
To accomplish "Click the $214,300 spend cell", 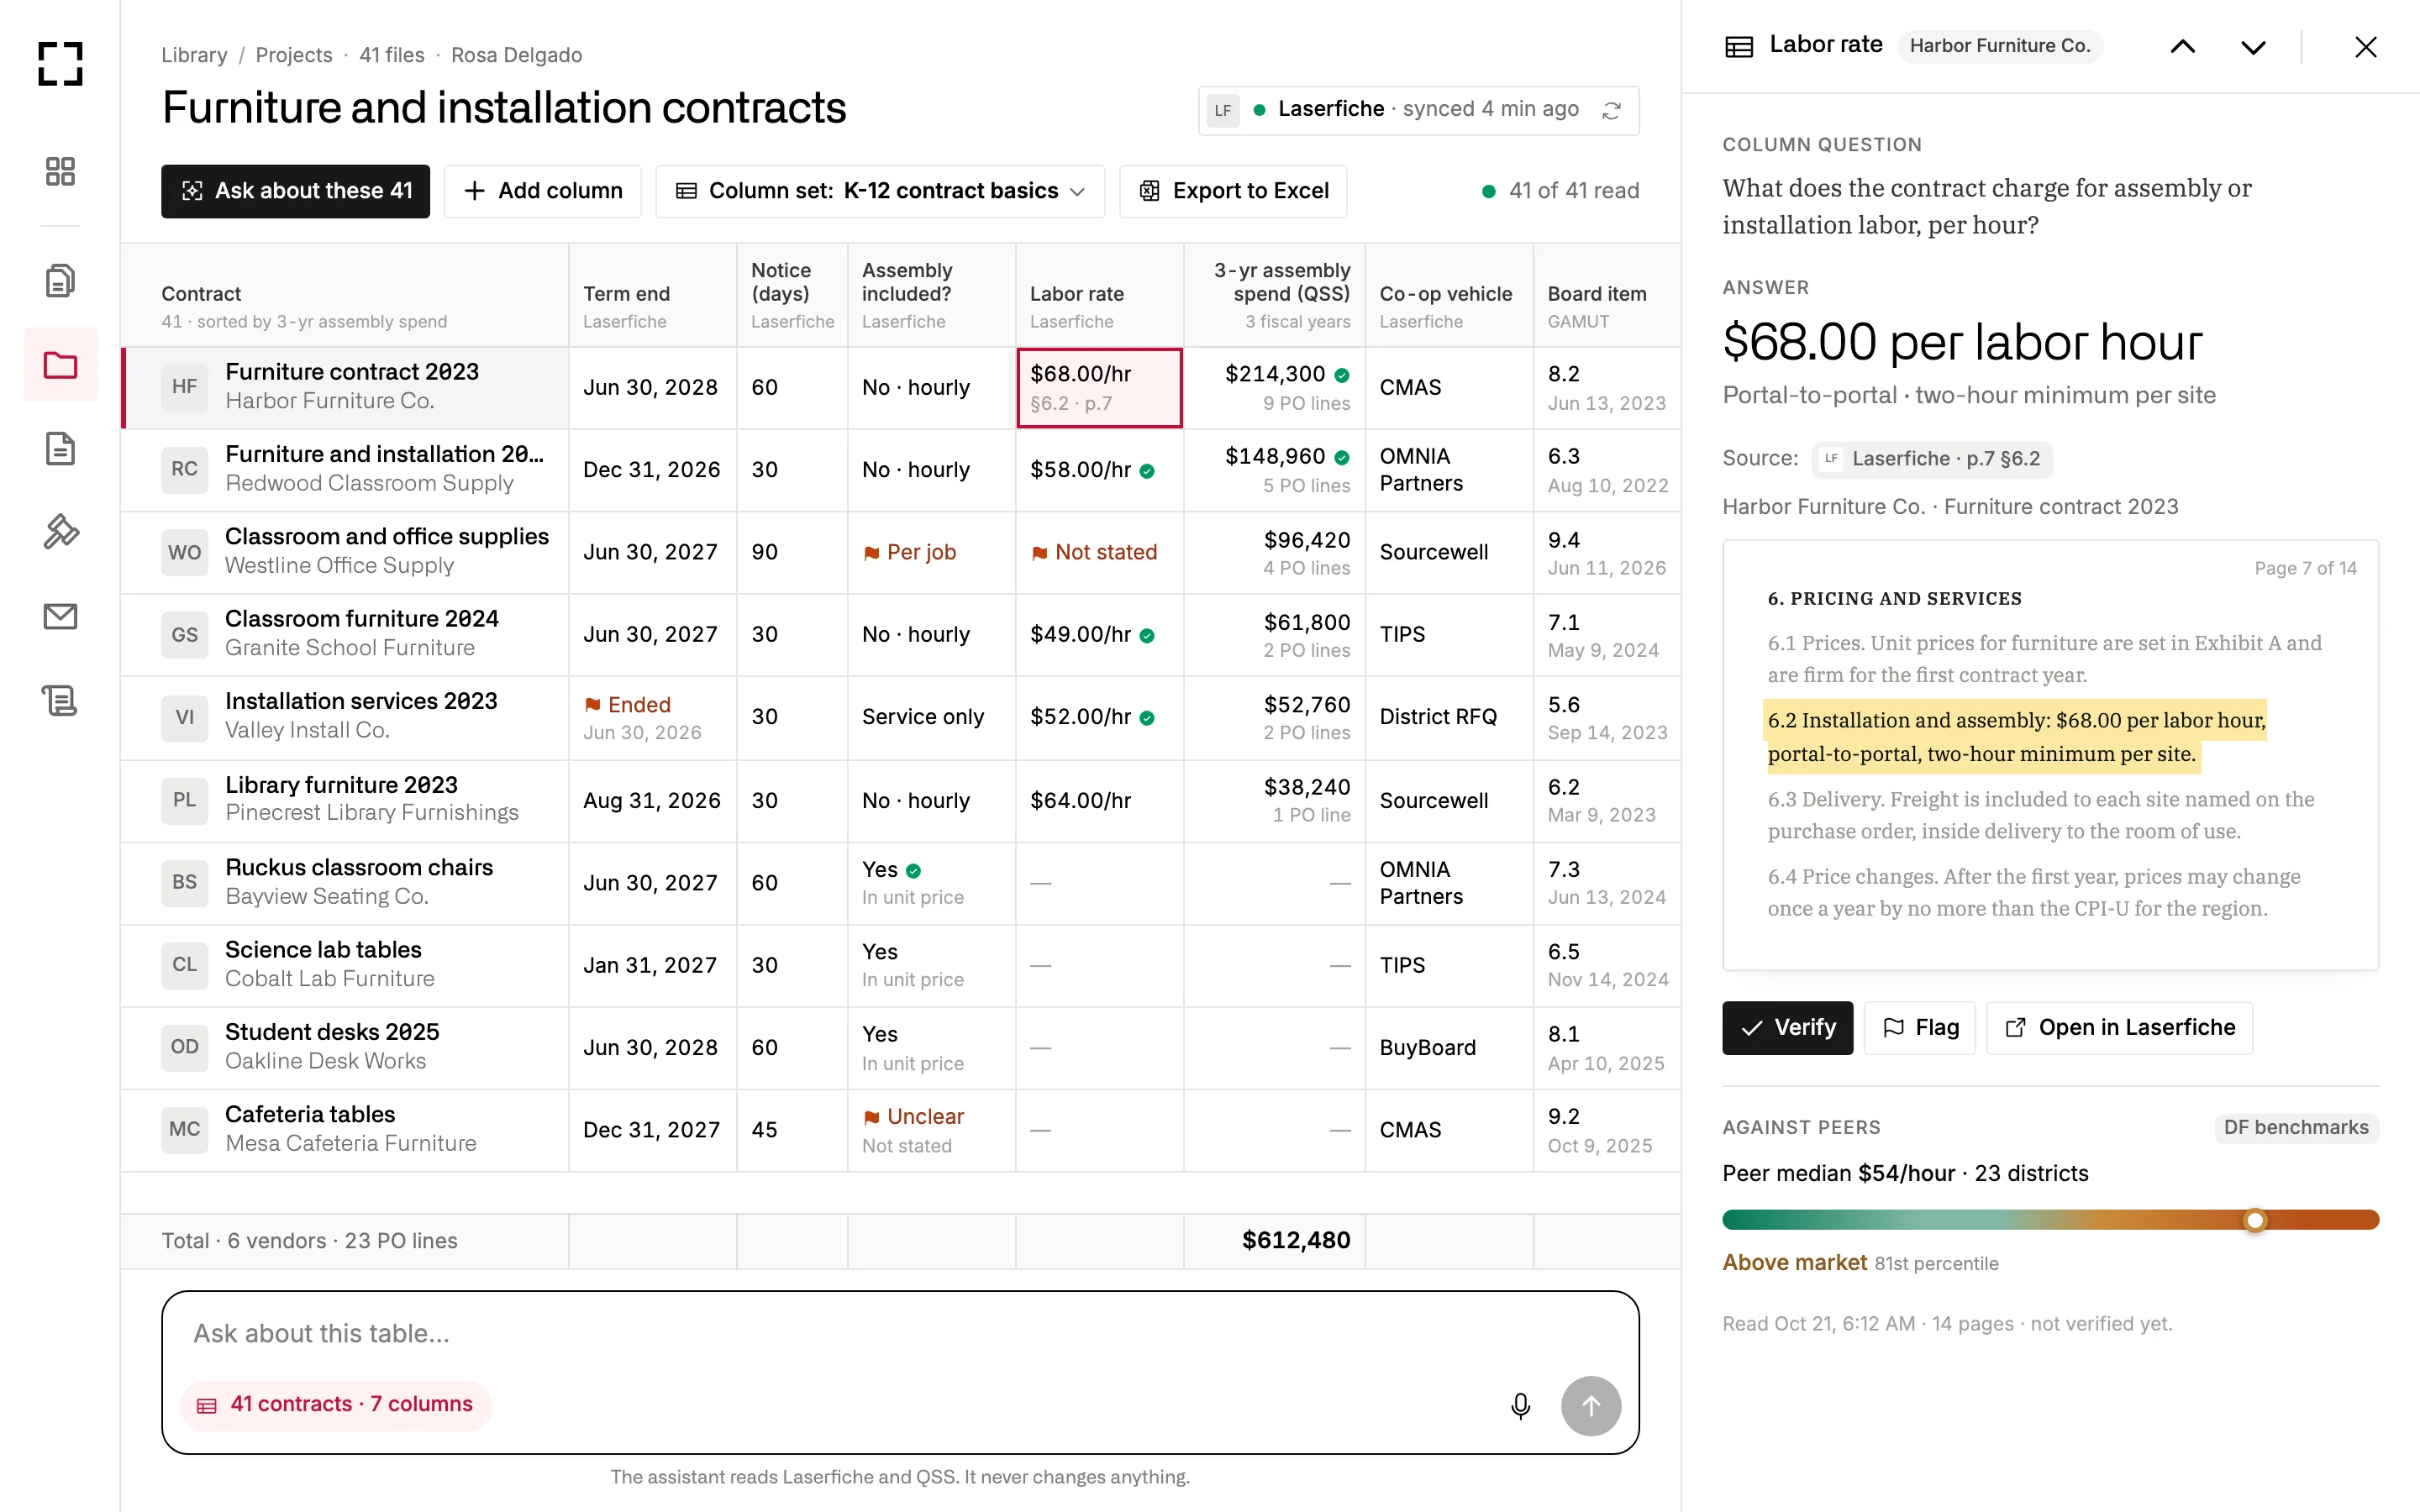I will coord(1274,388).
